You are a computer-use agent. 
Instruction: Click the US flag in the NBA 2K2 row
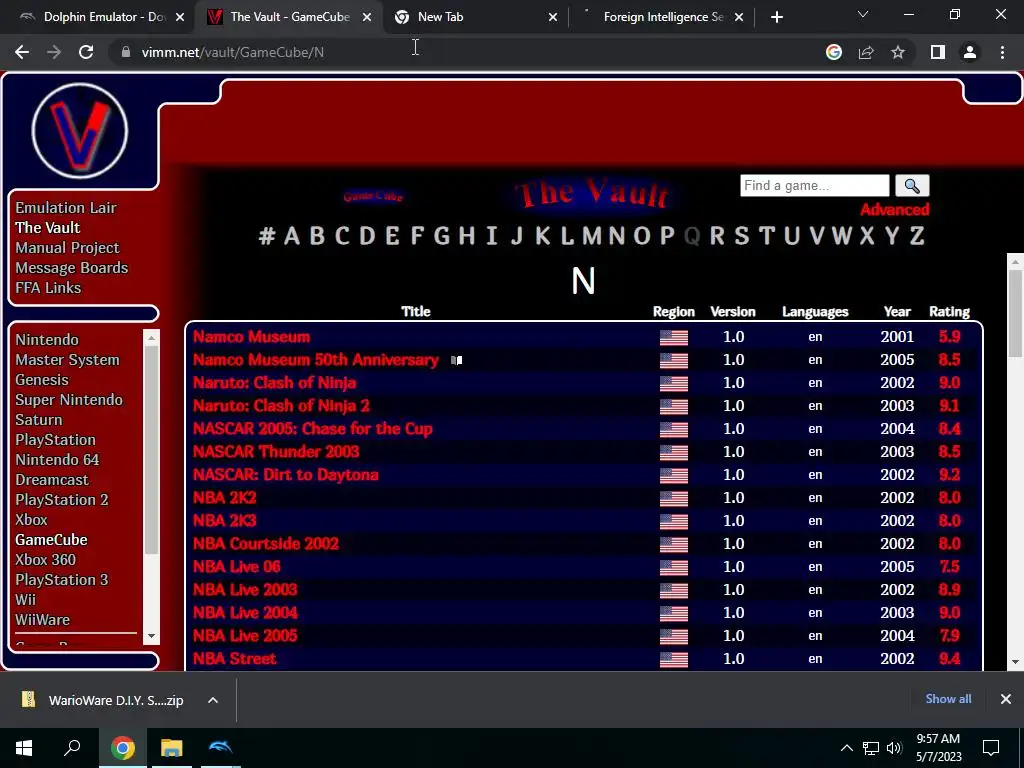tap(673, 499)
